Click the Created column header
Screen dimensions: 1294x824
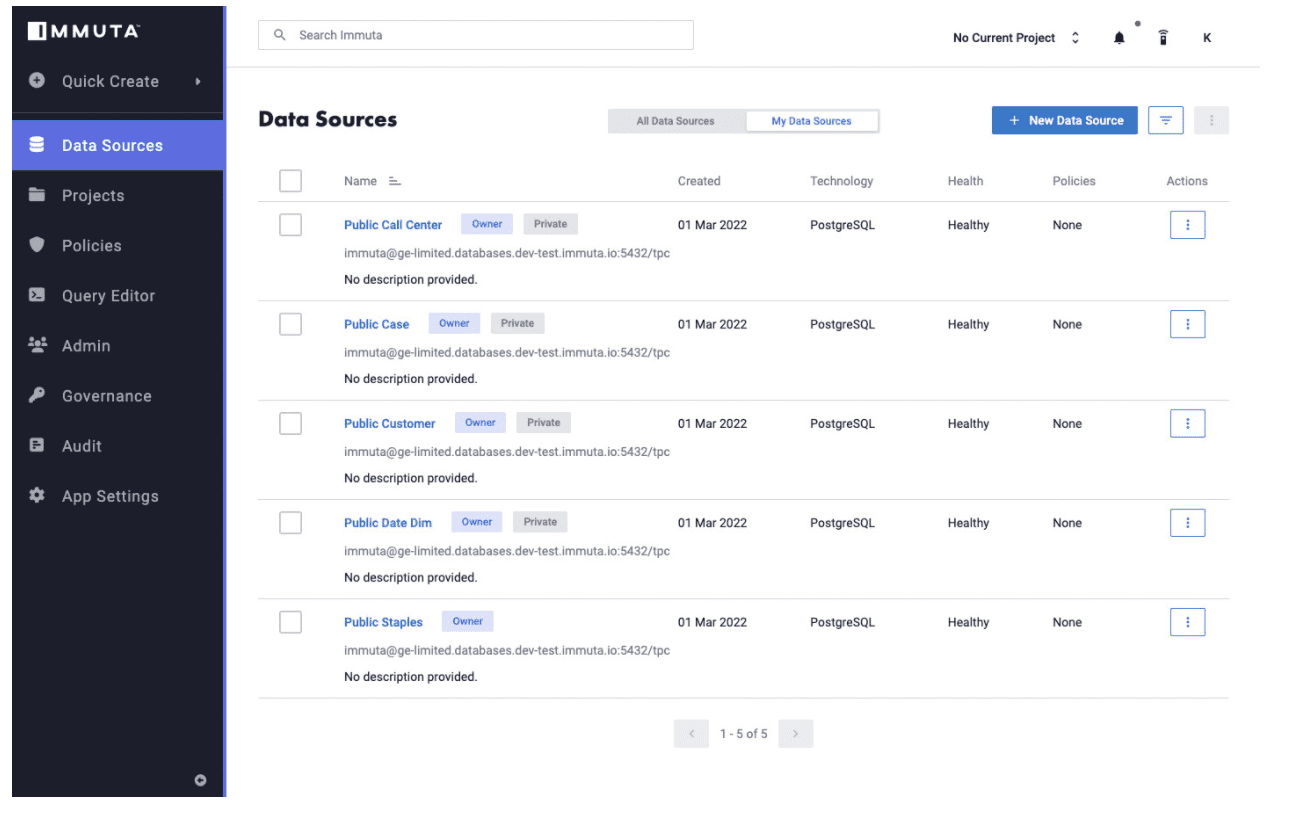(x=699, y=181)
